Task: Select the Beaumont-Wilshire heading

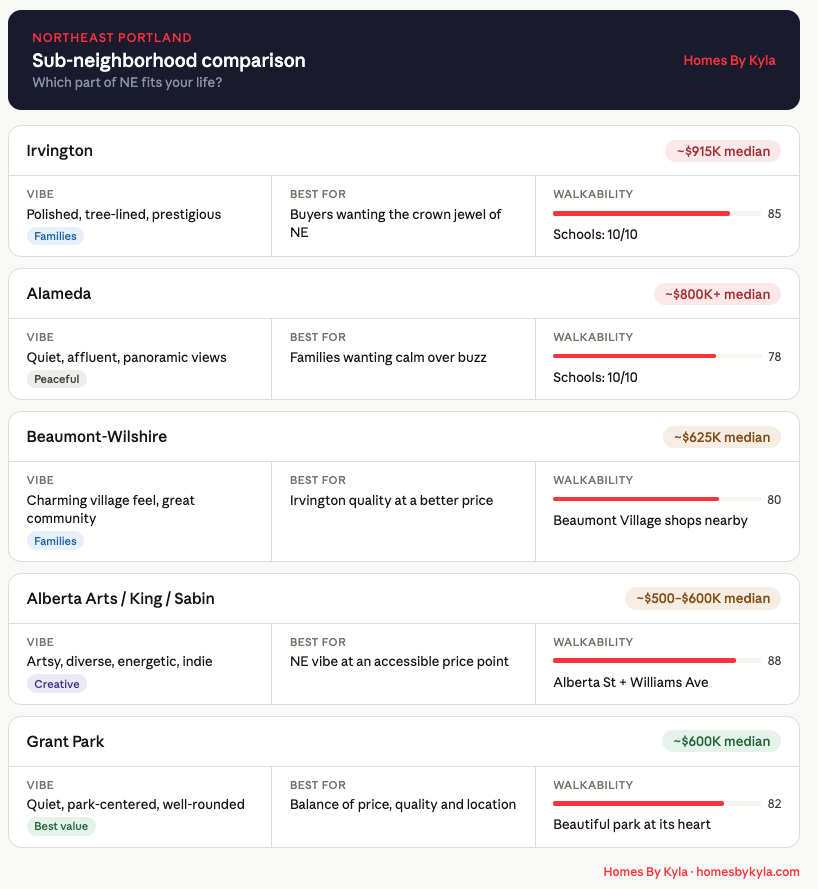Action: [97, 437]
